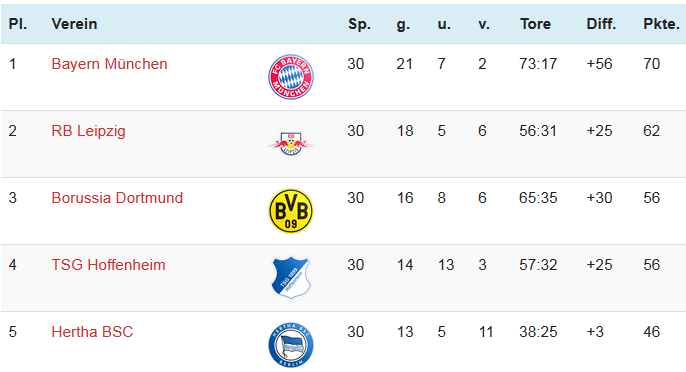Click the Tore column header
Viewport: 686px width, 372px height.
pos(536,24)
